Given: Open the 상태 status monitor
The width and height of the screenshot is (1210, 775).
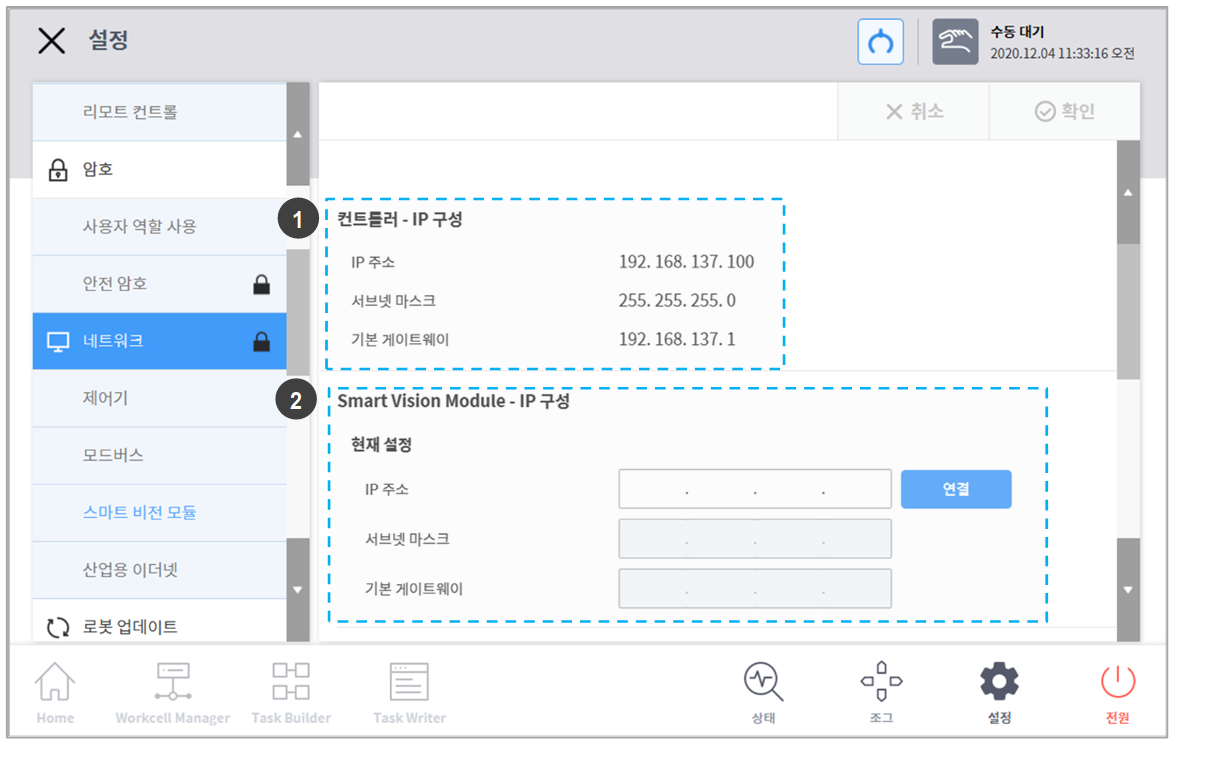Looking at the screenshot, I should [x=763, y=693].
